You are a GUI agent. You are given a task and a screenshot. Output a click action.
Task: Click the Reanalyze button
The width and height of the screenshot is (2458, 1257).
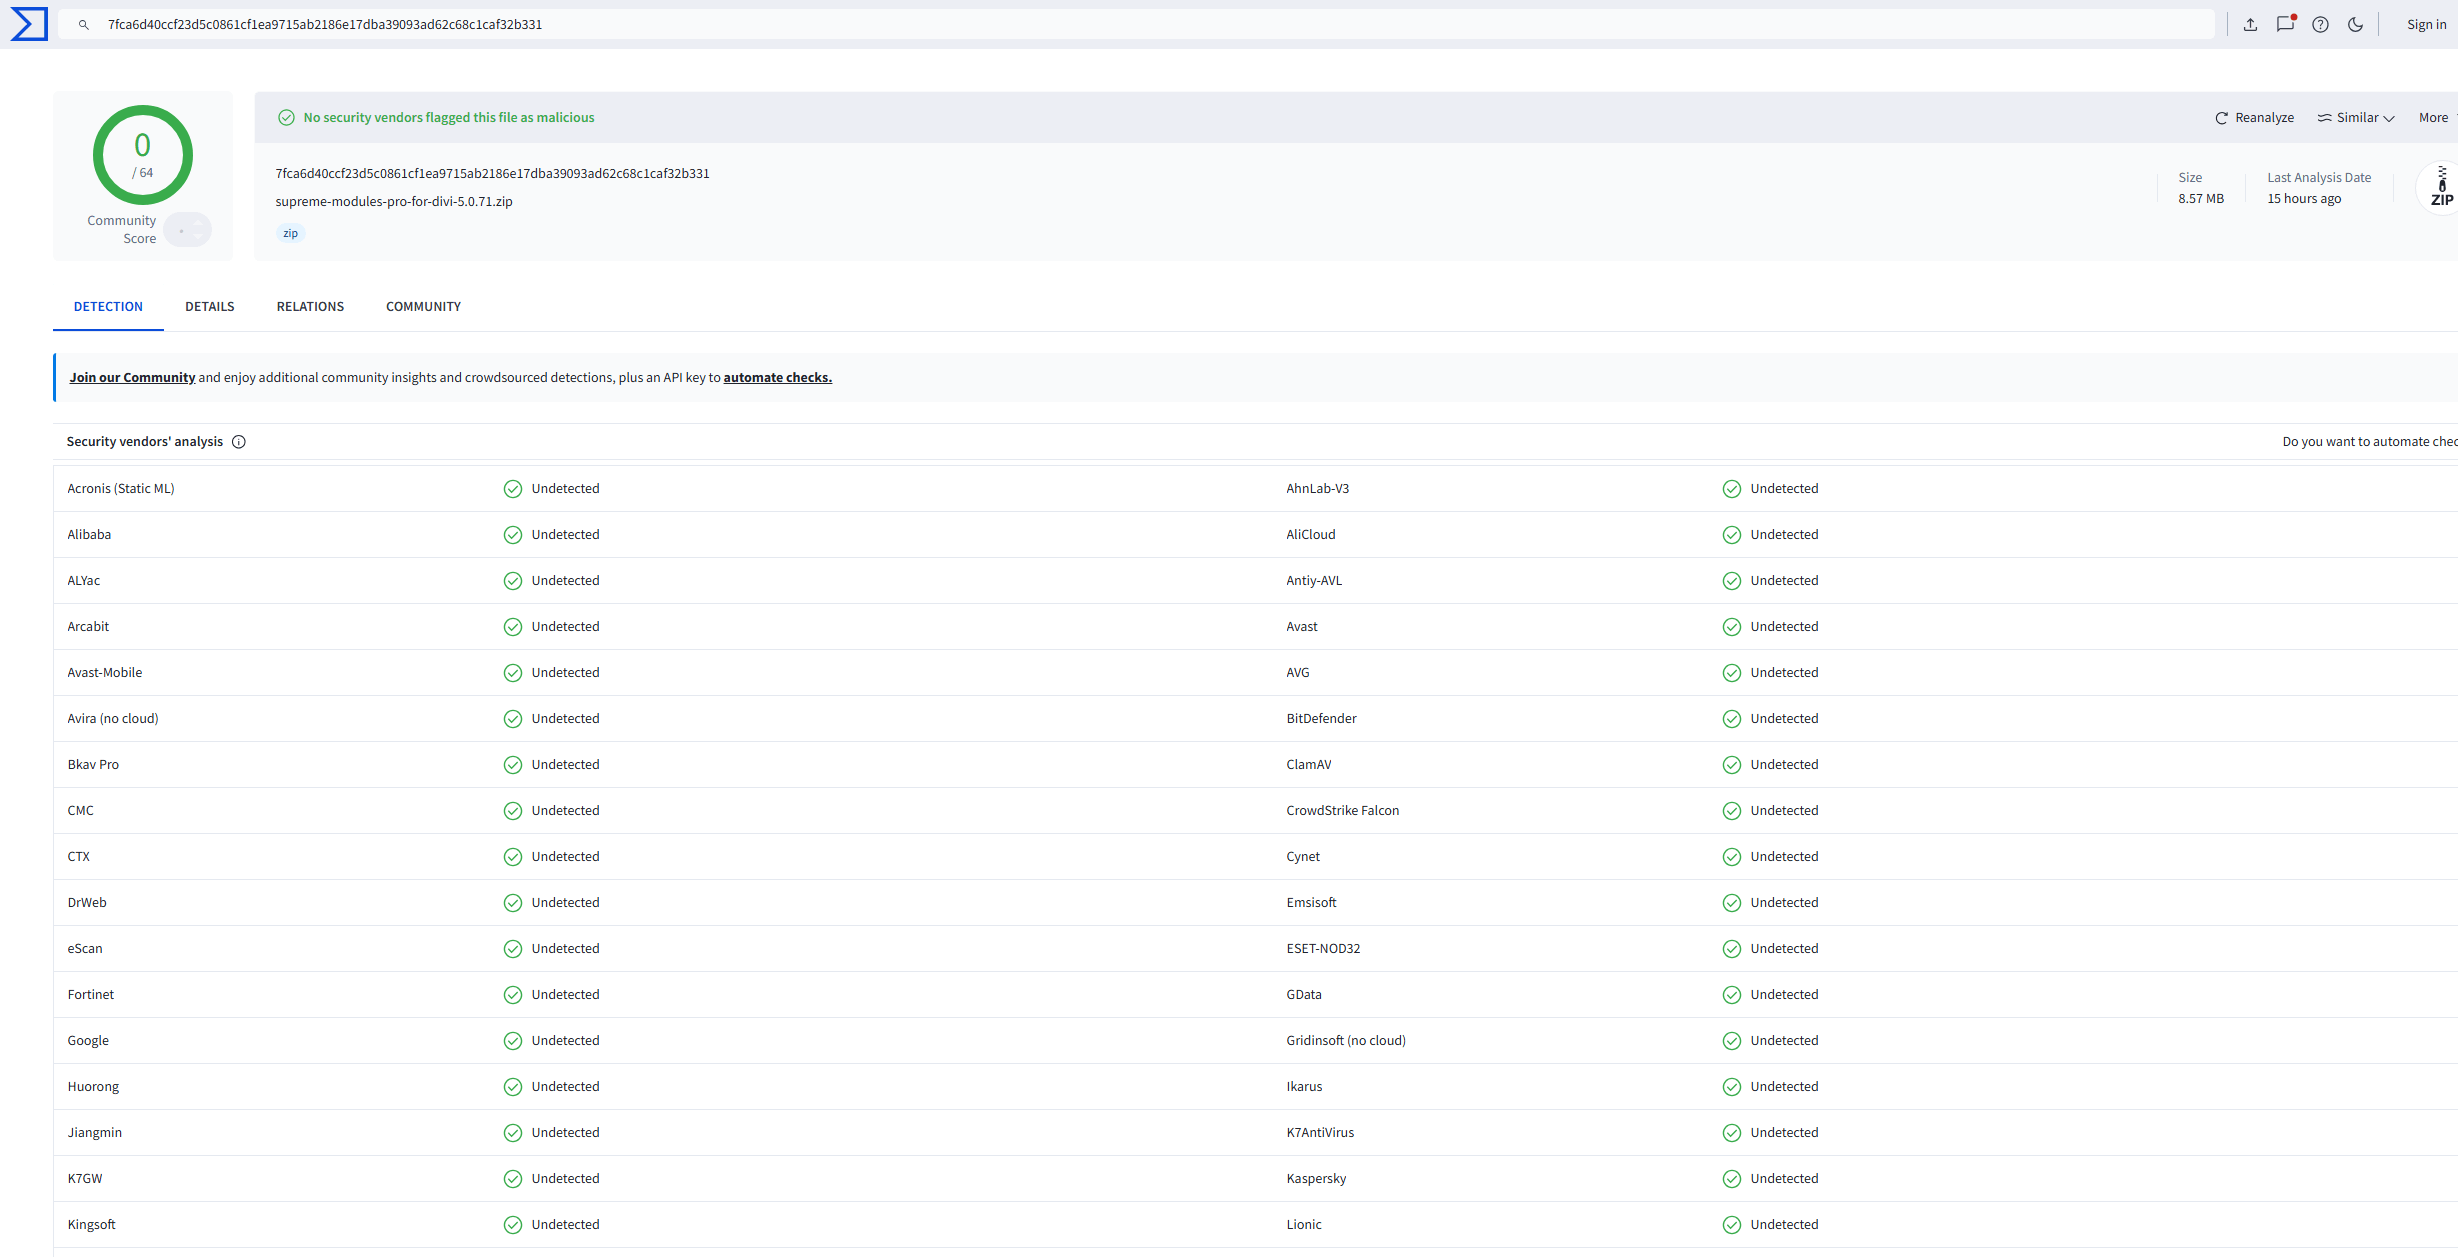2255,118
